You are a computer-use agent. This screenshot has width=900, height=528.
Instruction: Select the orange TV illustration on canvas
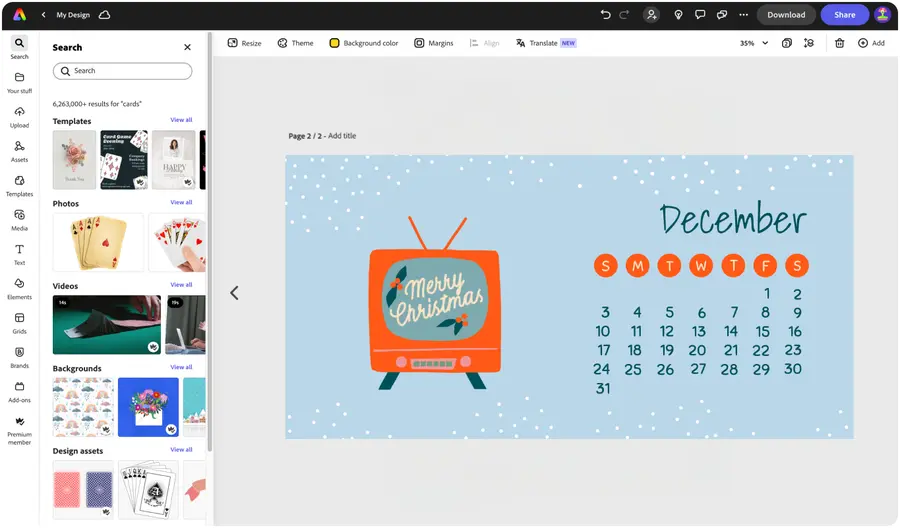pyautogui.click(x=435, y=304)
